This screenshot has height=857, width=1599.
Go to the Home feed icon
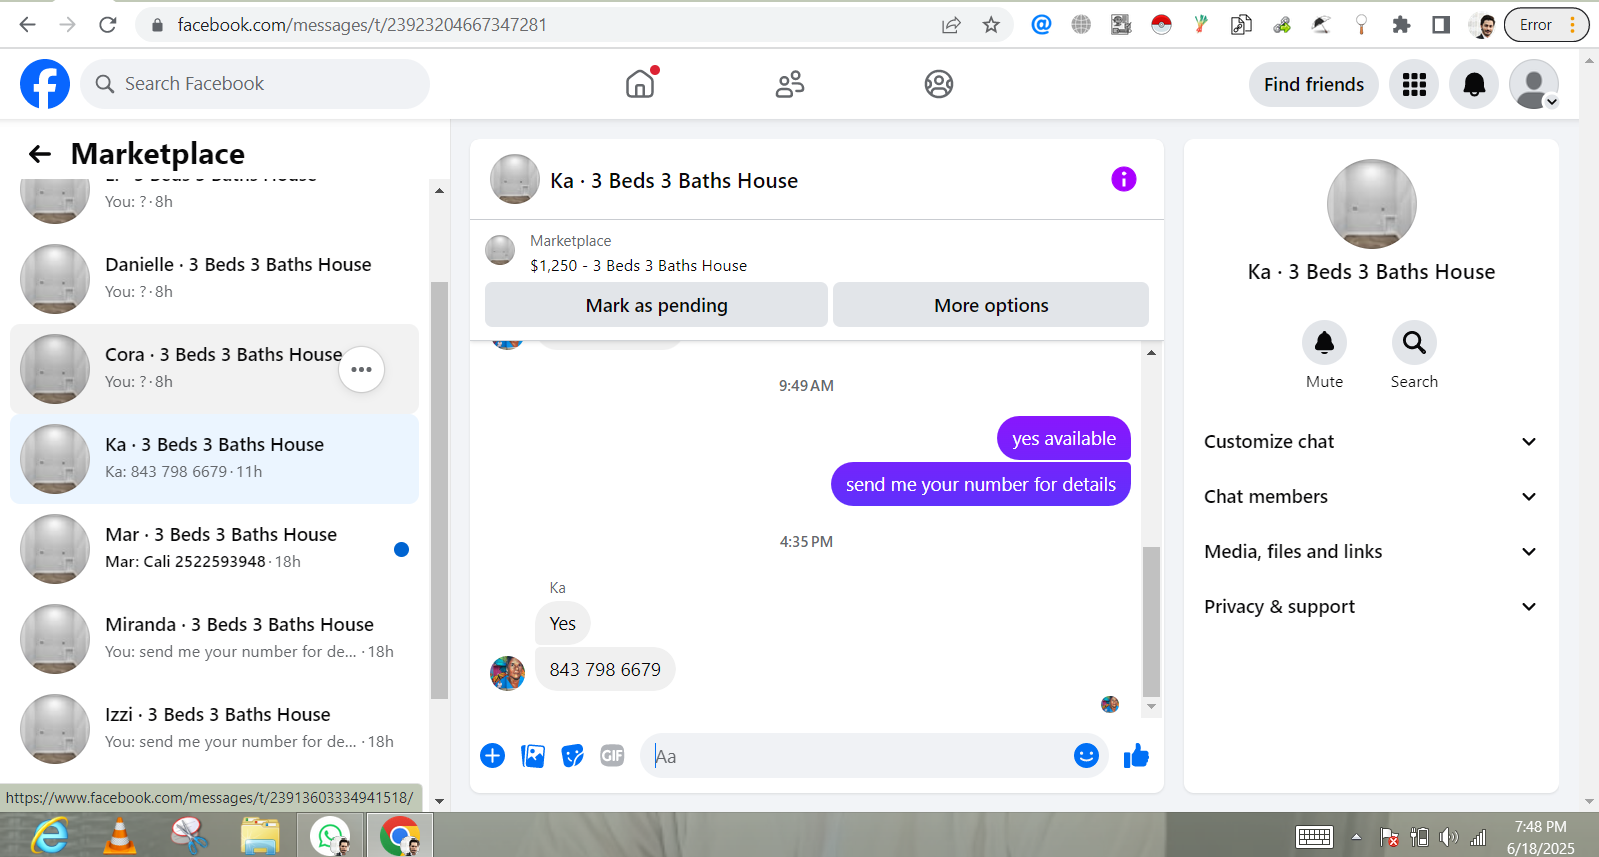pyautogui.click(x=640, y=84)
